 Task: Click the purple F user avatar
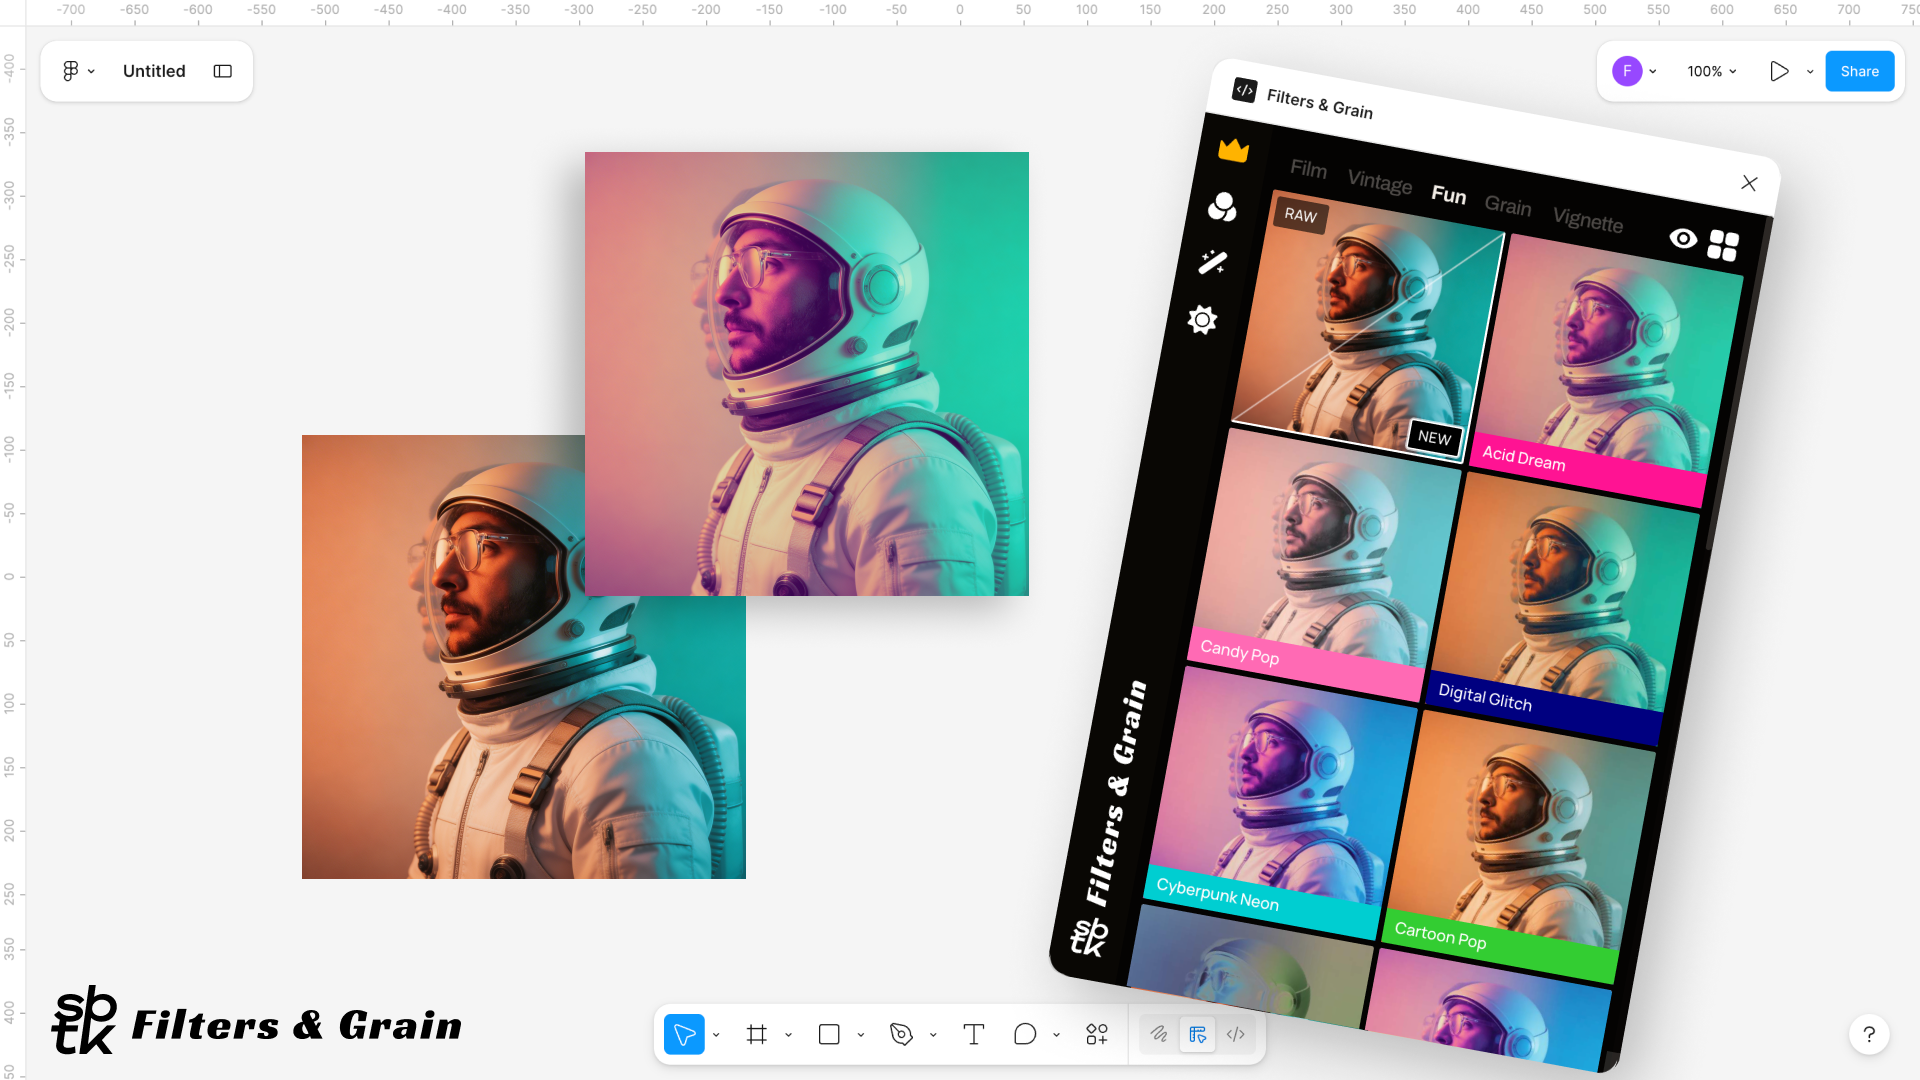(1627, 71)
